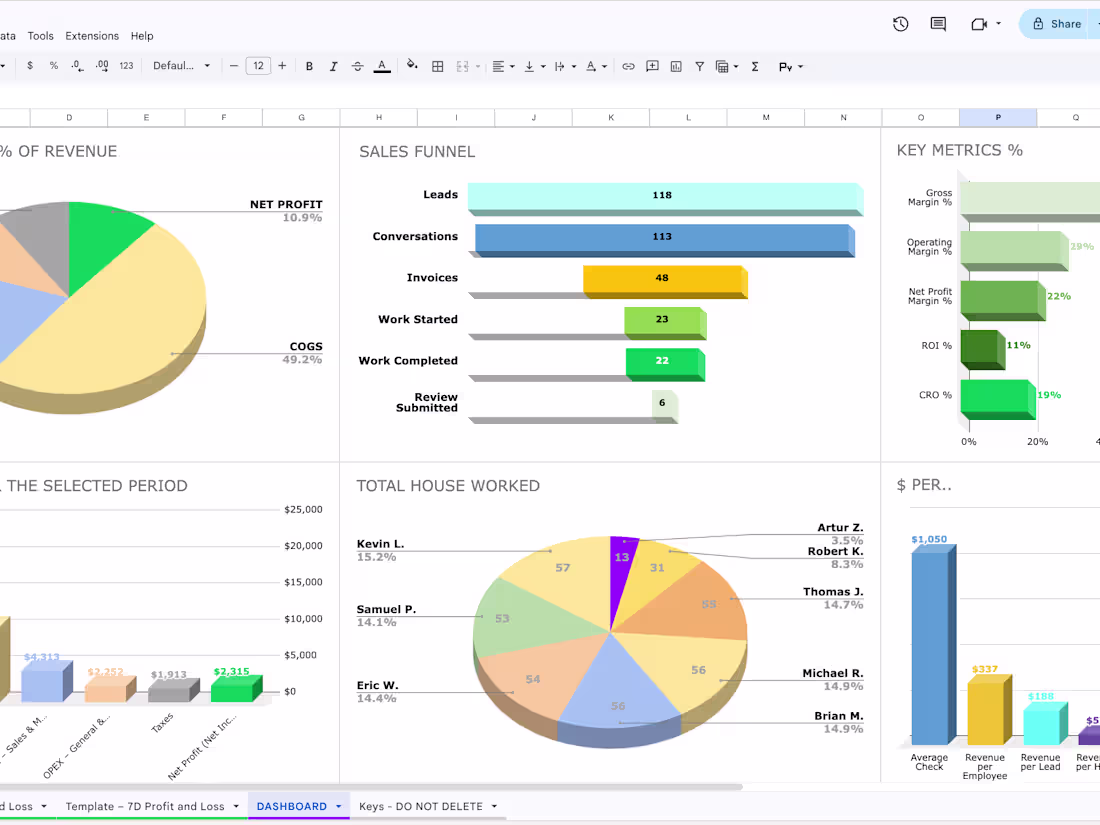
Task: Open the Extensions menu
Action: pos(92,36)
